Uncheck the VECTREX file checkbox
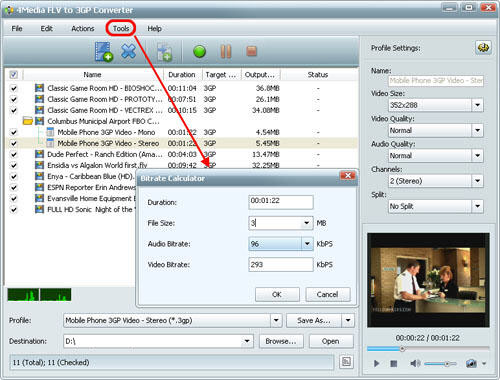Image resolution: width=500 pixels, height=380 pixels. (14, 110)
